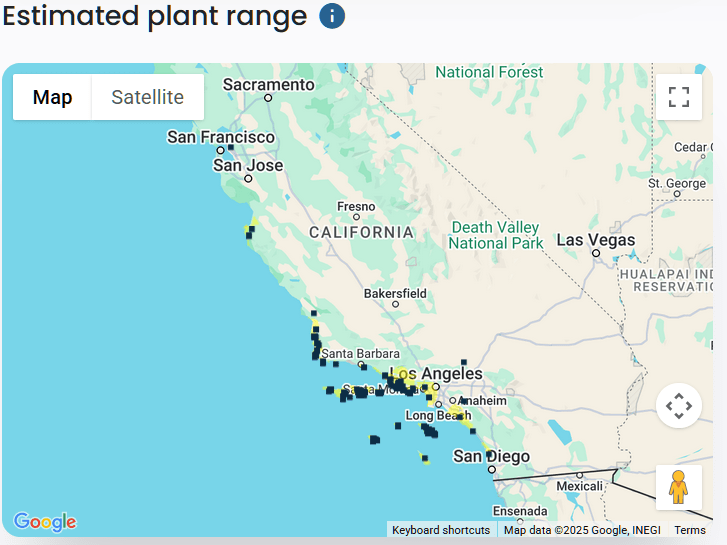
Task: Click the Las Vegas city marker
Action: click(x=596, y=253)
